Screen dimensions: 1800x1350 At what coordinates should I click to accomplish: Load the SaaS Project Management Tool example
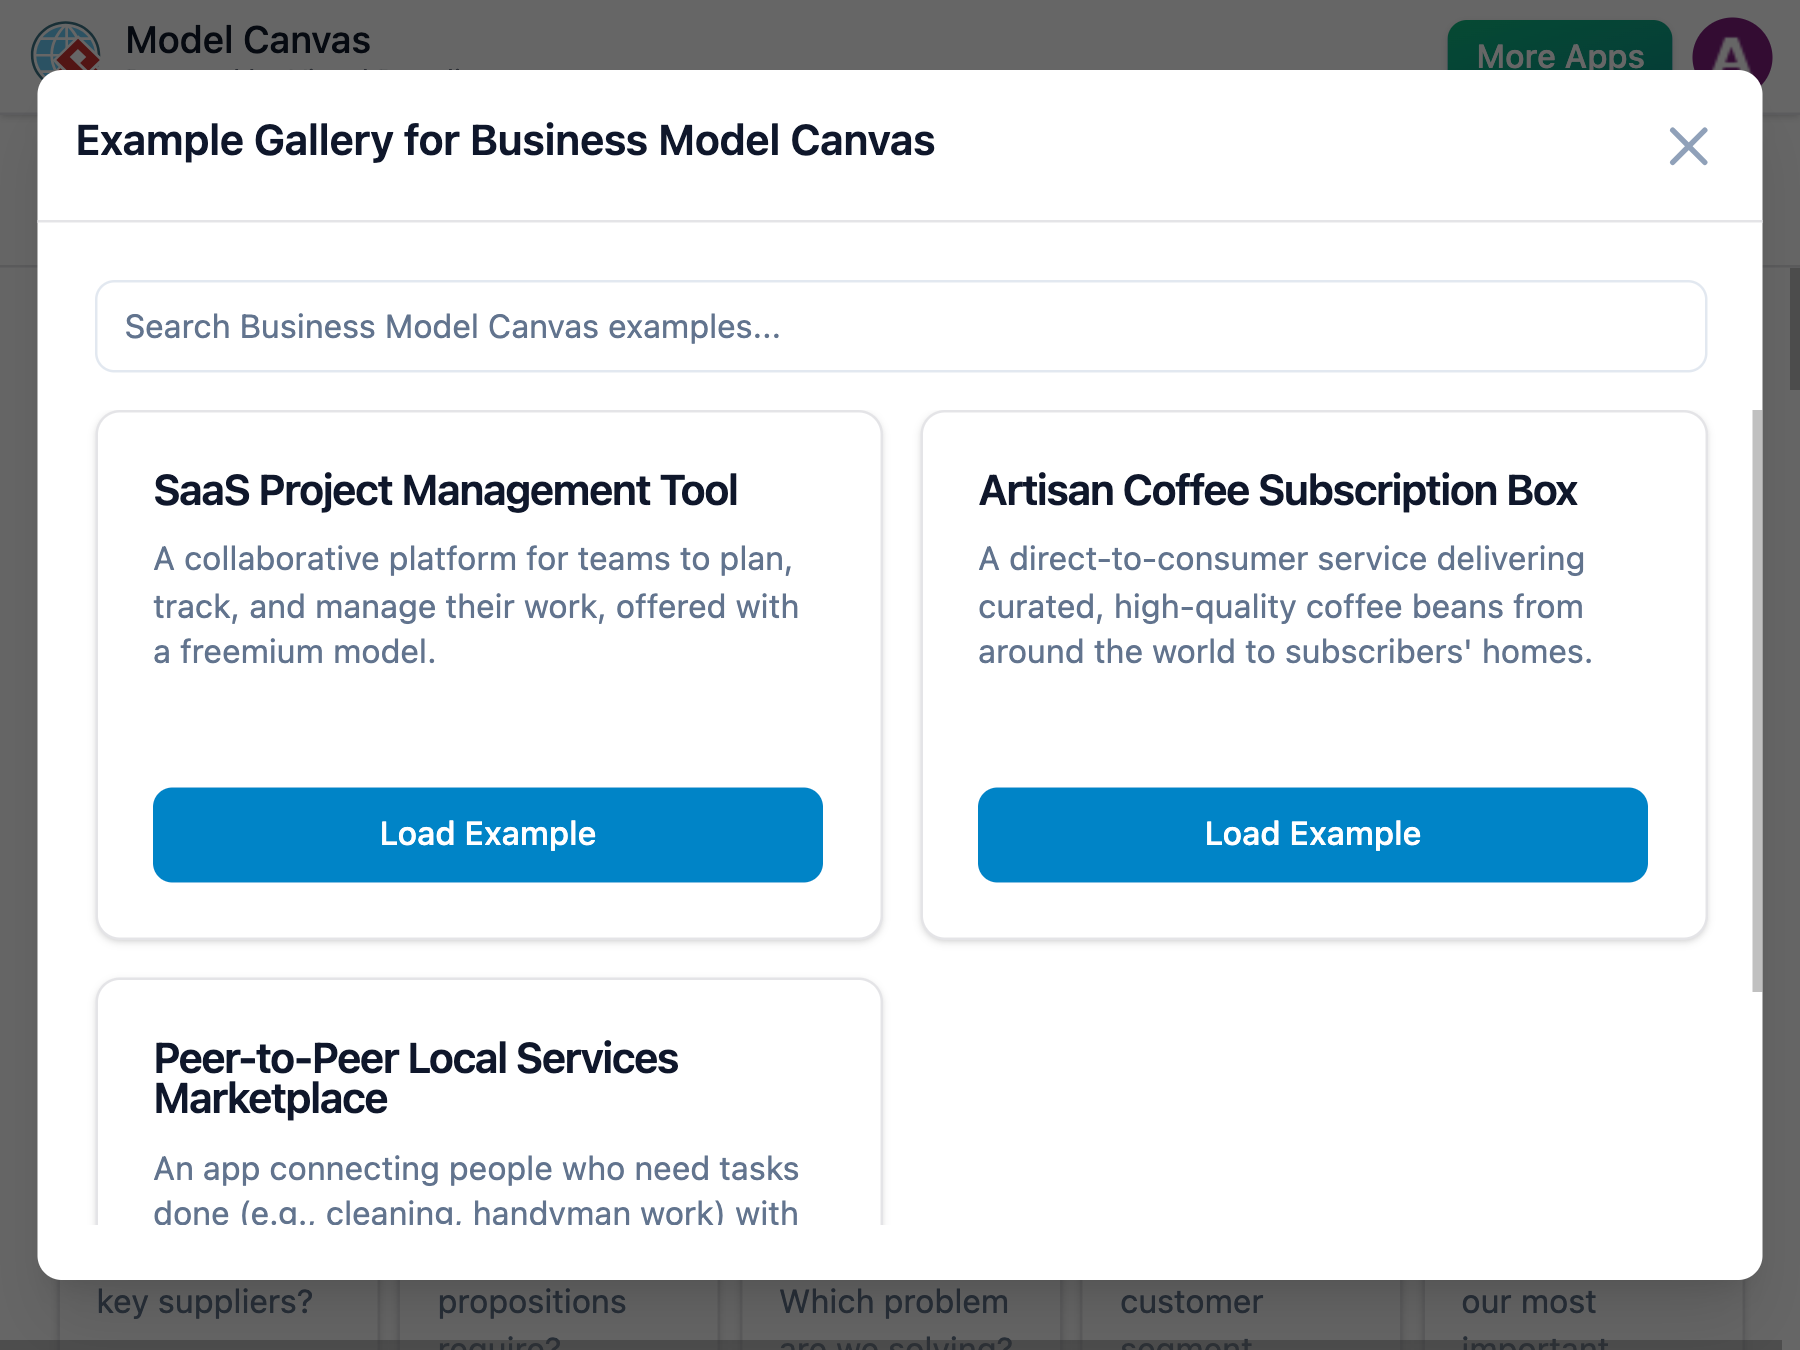coord(487,834)
